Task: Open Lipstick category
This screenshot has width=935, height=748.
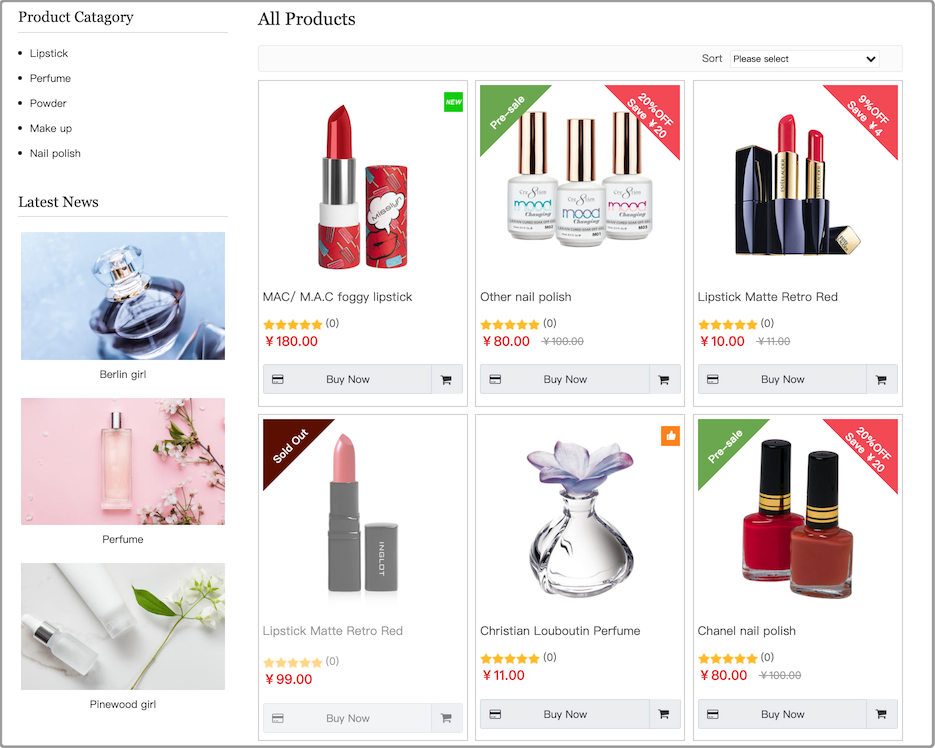Action: 49,53
